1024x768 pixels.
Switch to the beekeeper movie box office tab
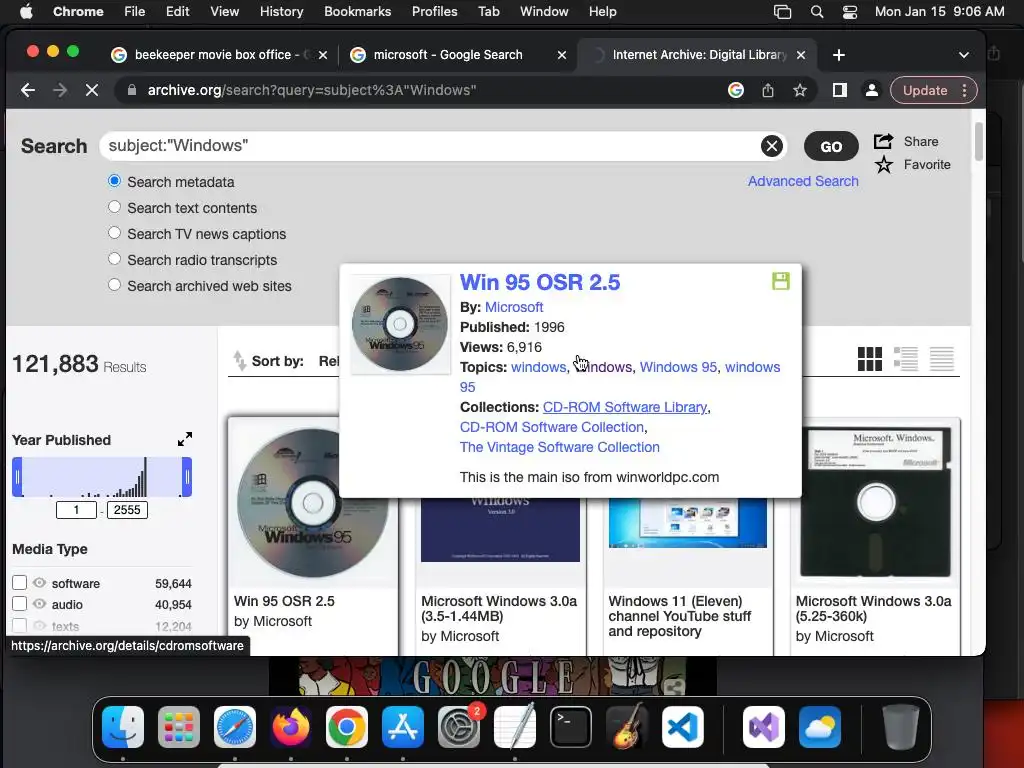[x=218, y=55]
